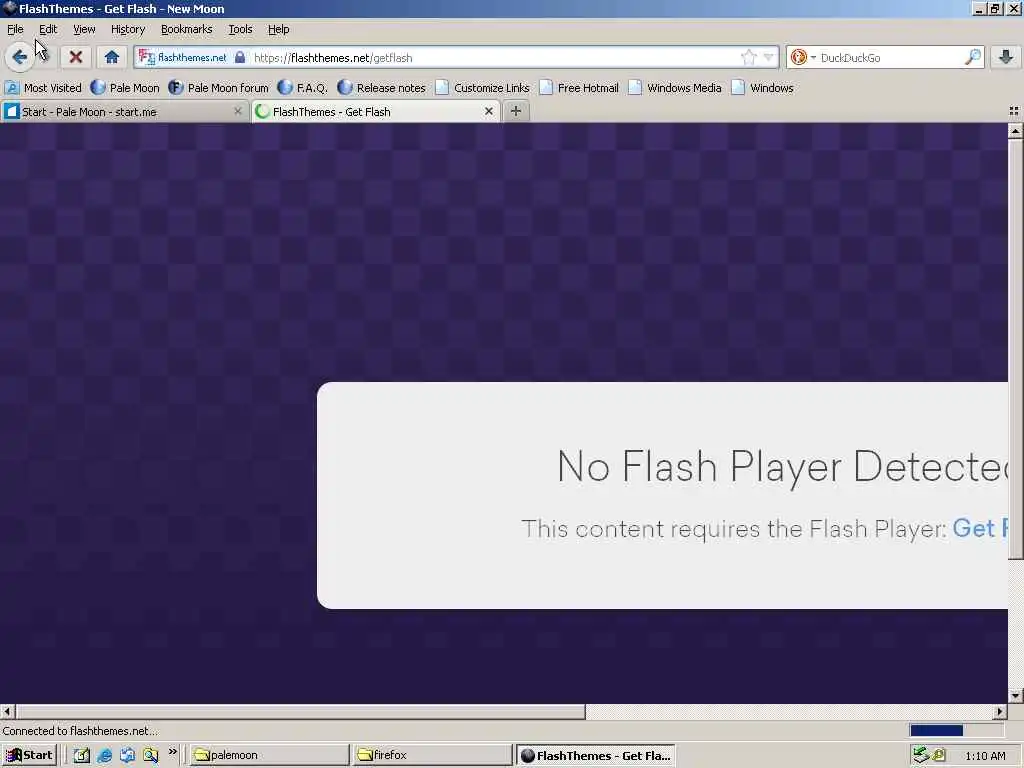This screenshot has height=768, width=1024.
Task: Open a new tab with plus button
Action: [x=516, y=111]
